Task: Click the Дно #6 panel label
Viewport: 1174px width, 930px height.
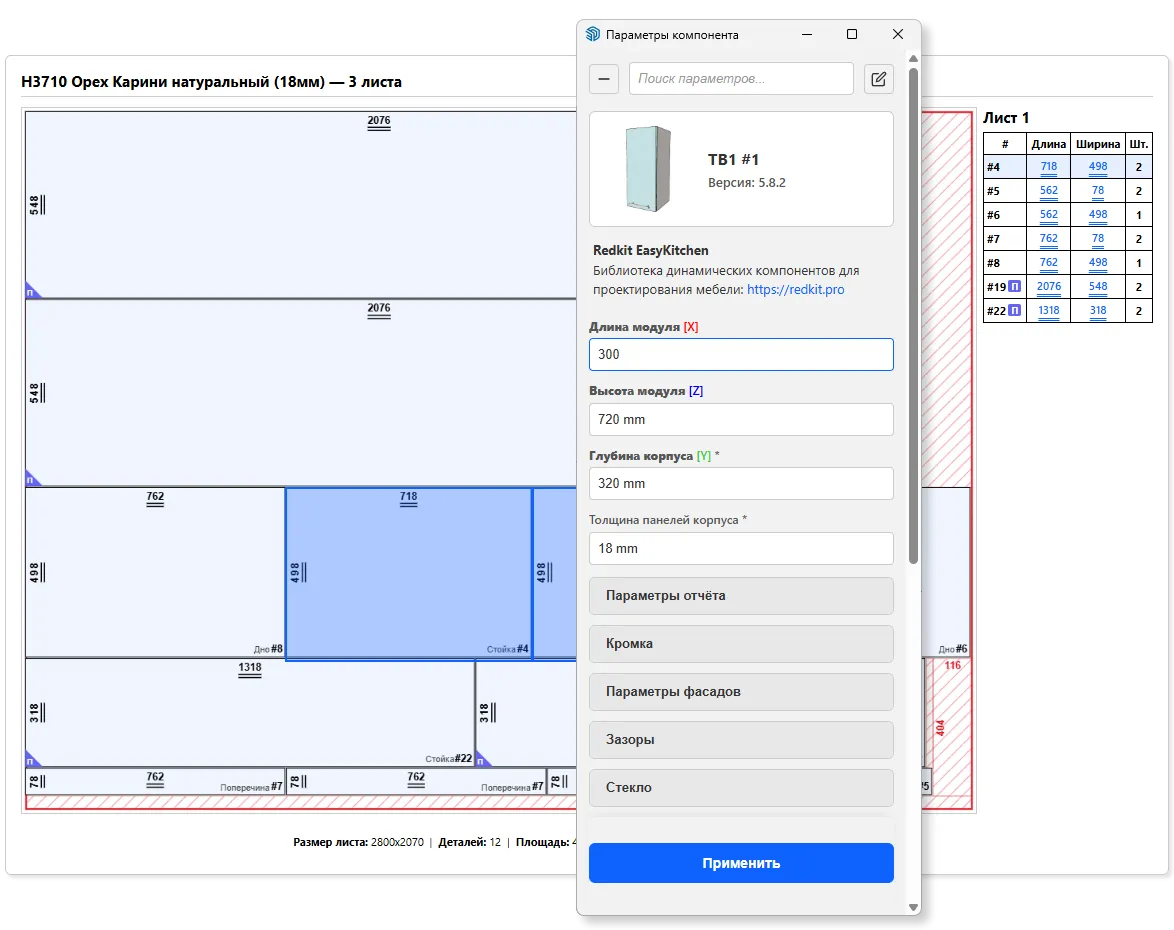Action: tap(953, 649)
